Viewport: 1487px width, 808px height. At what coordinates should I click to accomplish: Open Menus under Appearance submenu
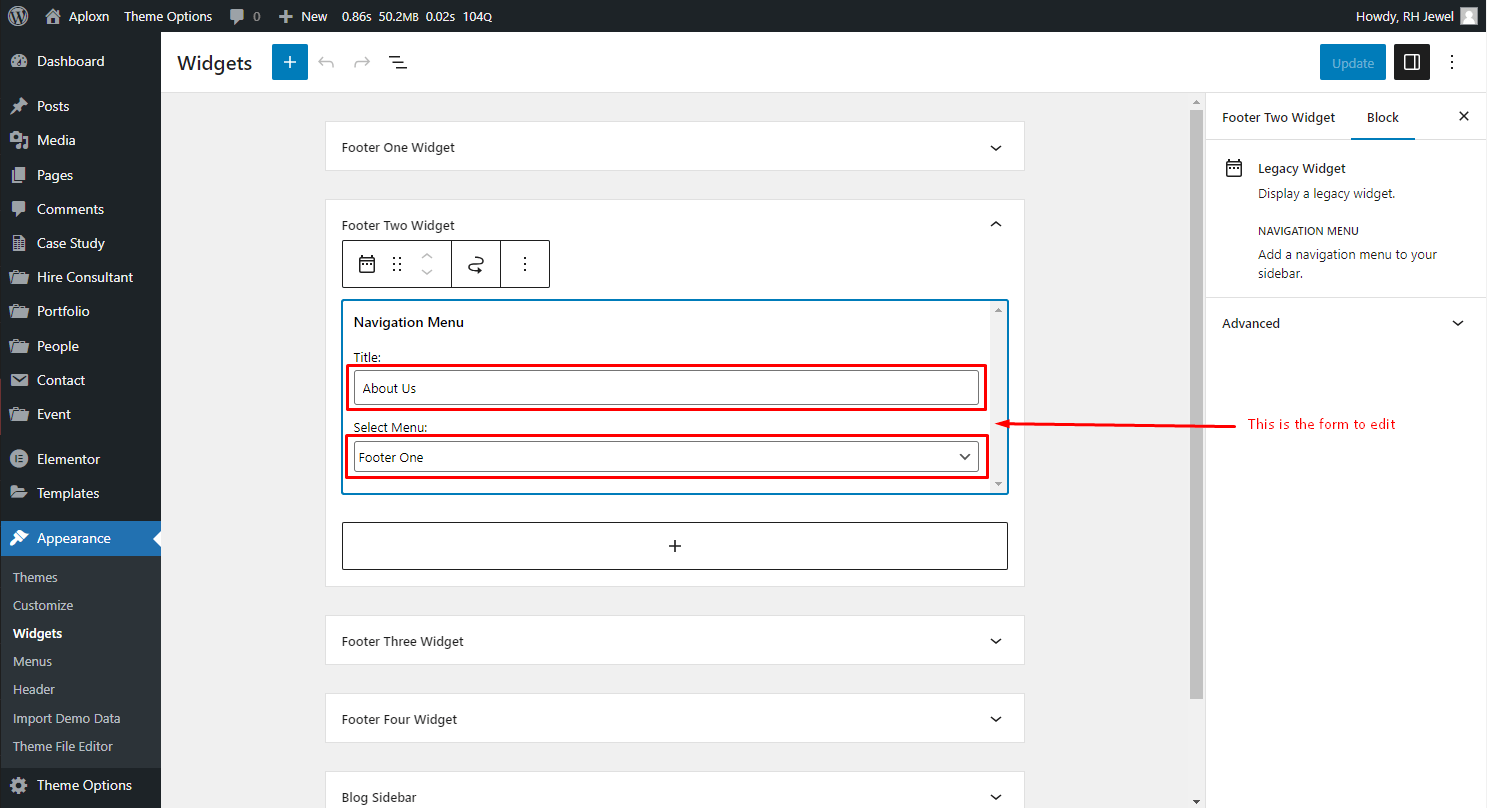[x=32, y=661]
